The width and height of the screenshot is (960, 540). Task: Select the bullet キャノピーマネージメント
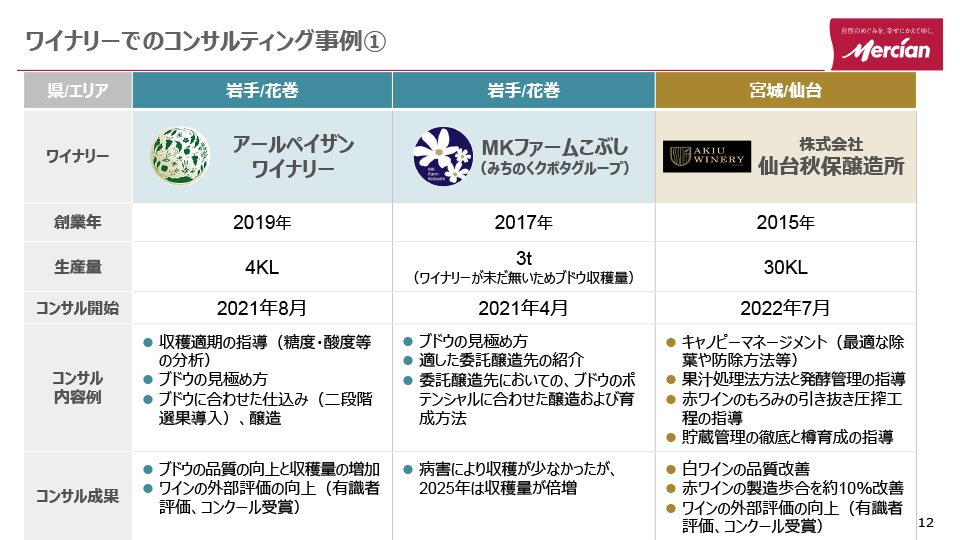(x=793, y=351)
